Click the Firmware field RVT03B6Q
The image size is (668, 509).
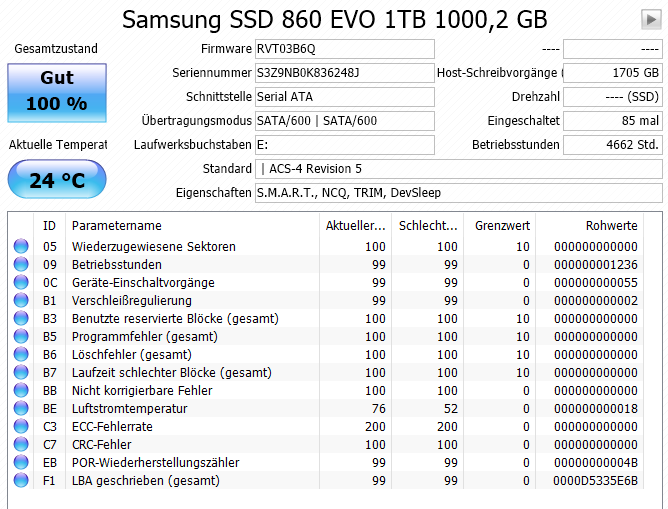[345, 49]
